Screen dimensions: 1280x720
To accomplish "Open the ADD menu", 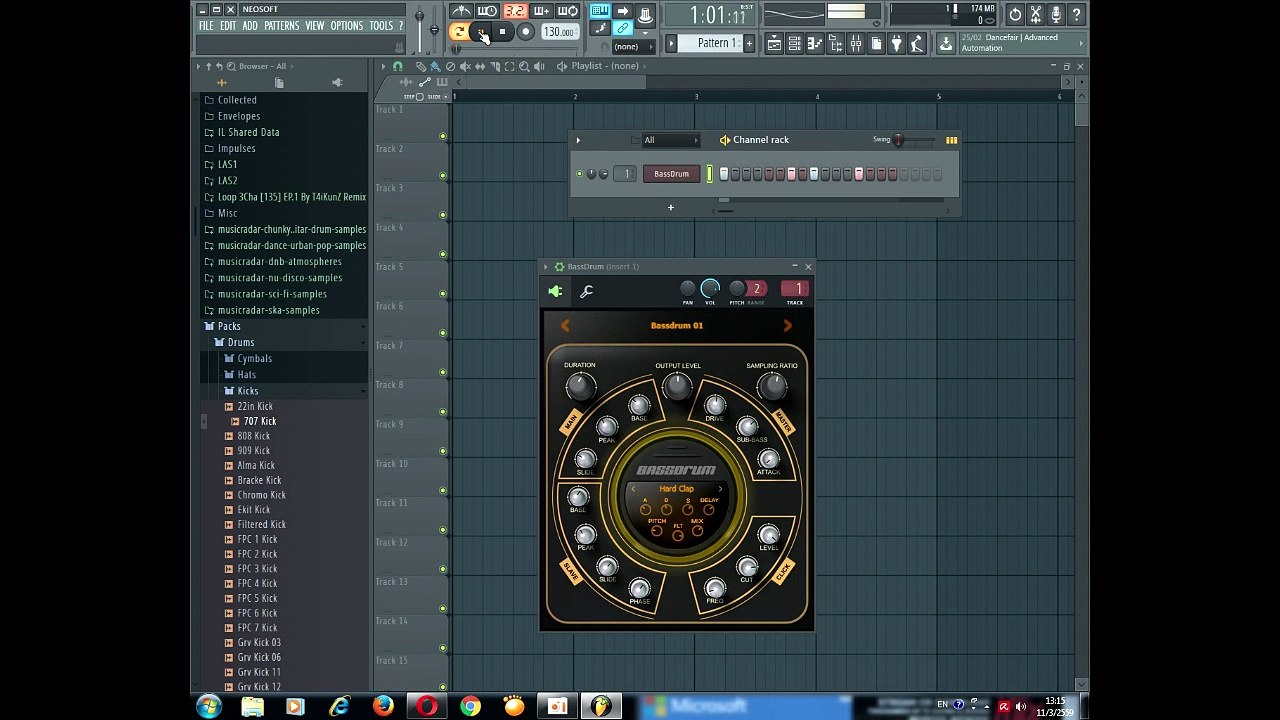I will (x=250, y=26).
